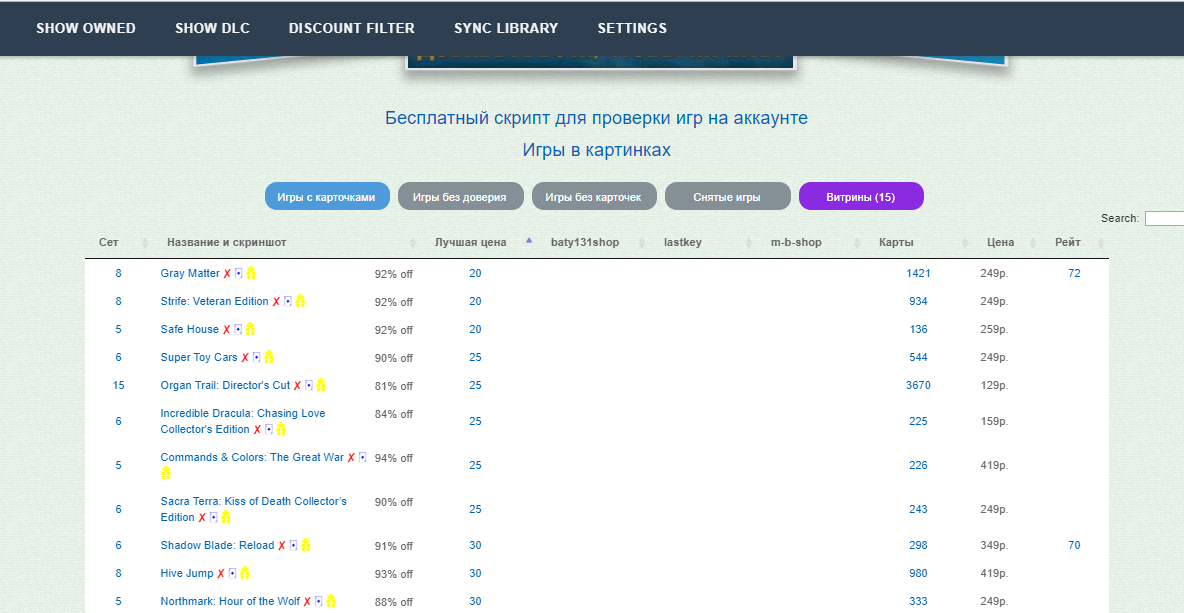Click the price 419р. in the Hive Jump row
Viewport: 1184px width, 613px height.
coord(994,574)
